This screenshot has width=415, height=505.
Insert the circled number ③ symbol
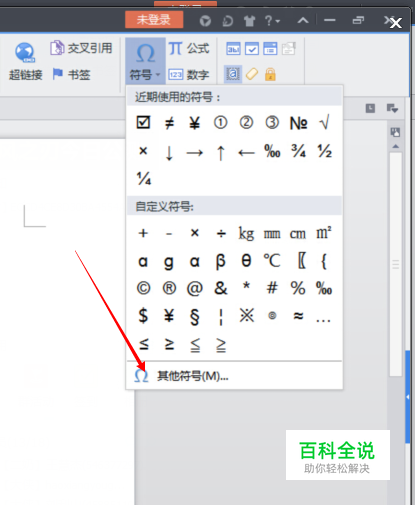[x=272, y=123]
